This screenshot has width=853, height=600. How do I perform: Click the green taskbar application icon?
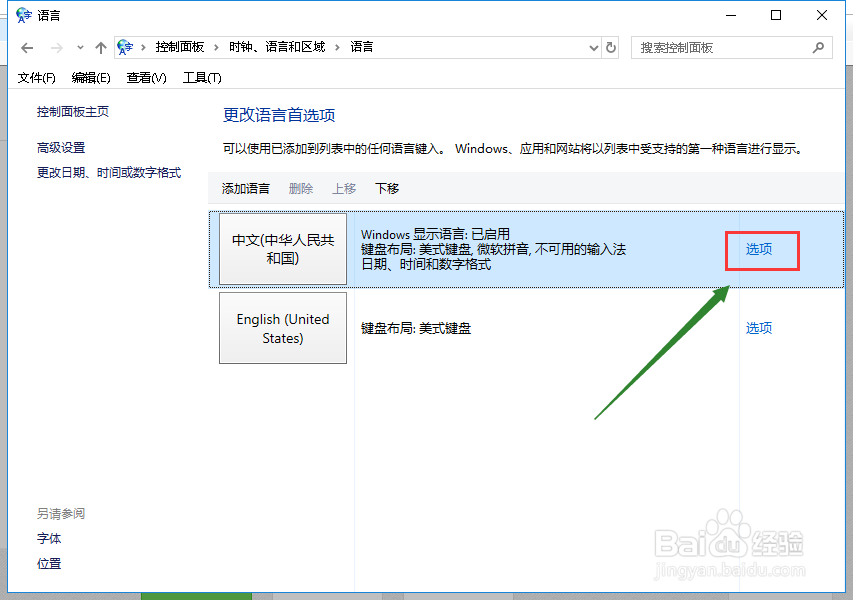(196, 595)
